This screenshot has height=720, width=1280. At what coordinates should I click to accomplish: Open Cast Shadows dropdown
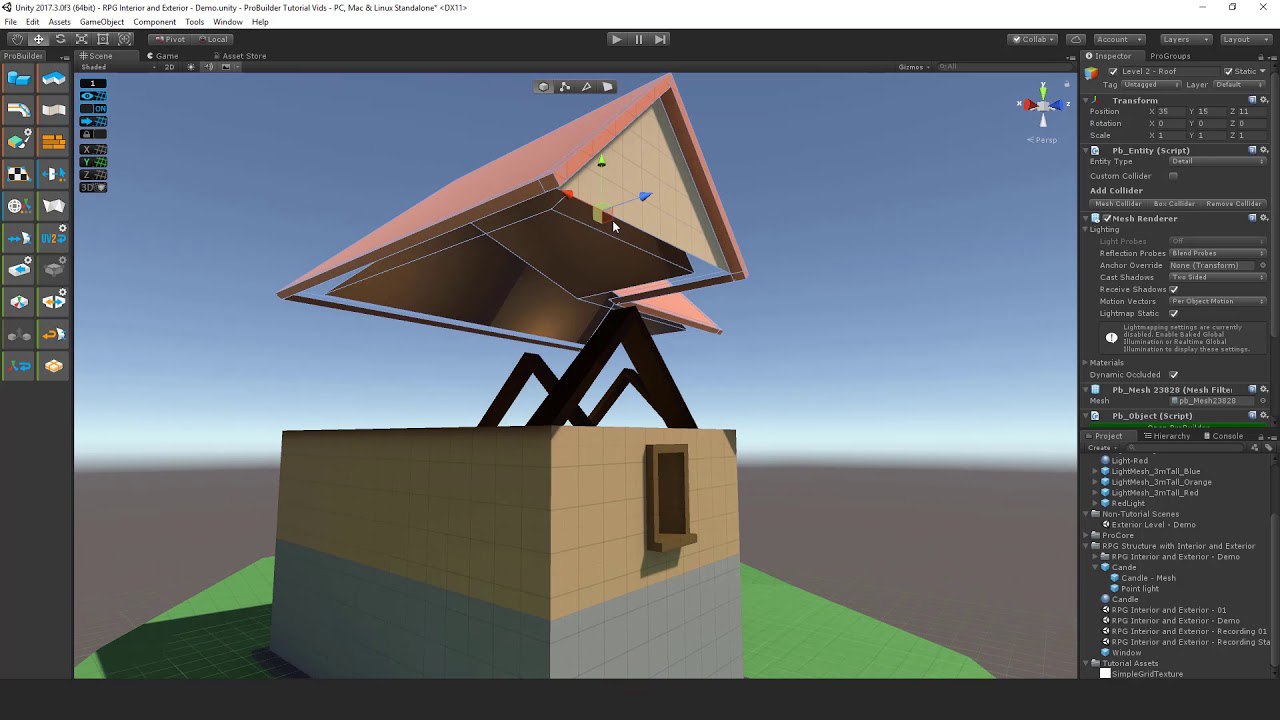coord(1218,277)
